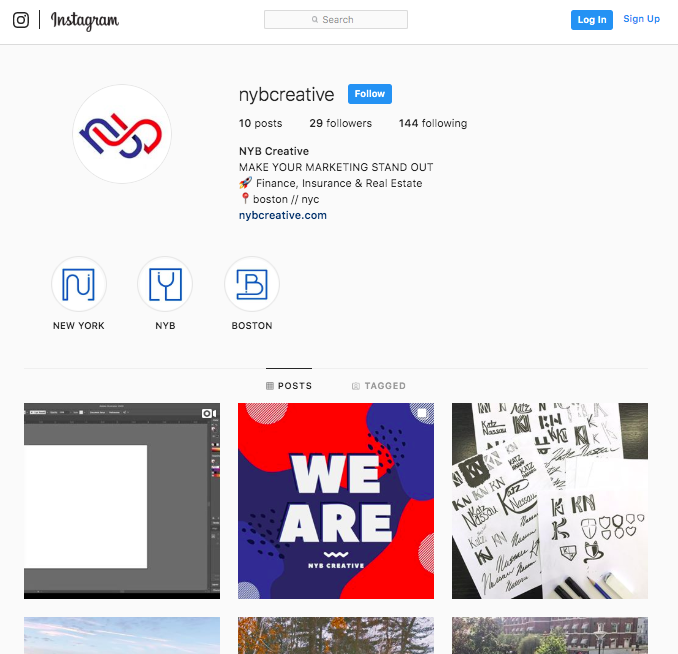
Task: Show the 29 followers list
Action: 340,123
